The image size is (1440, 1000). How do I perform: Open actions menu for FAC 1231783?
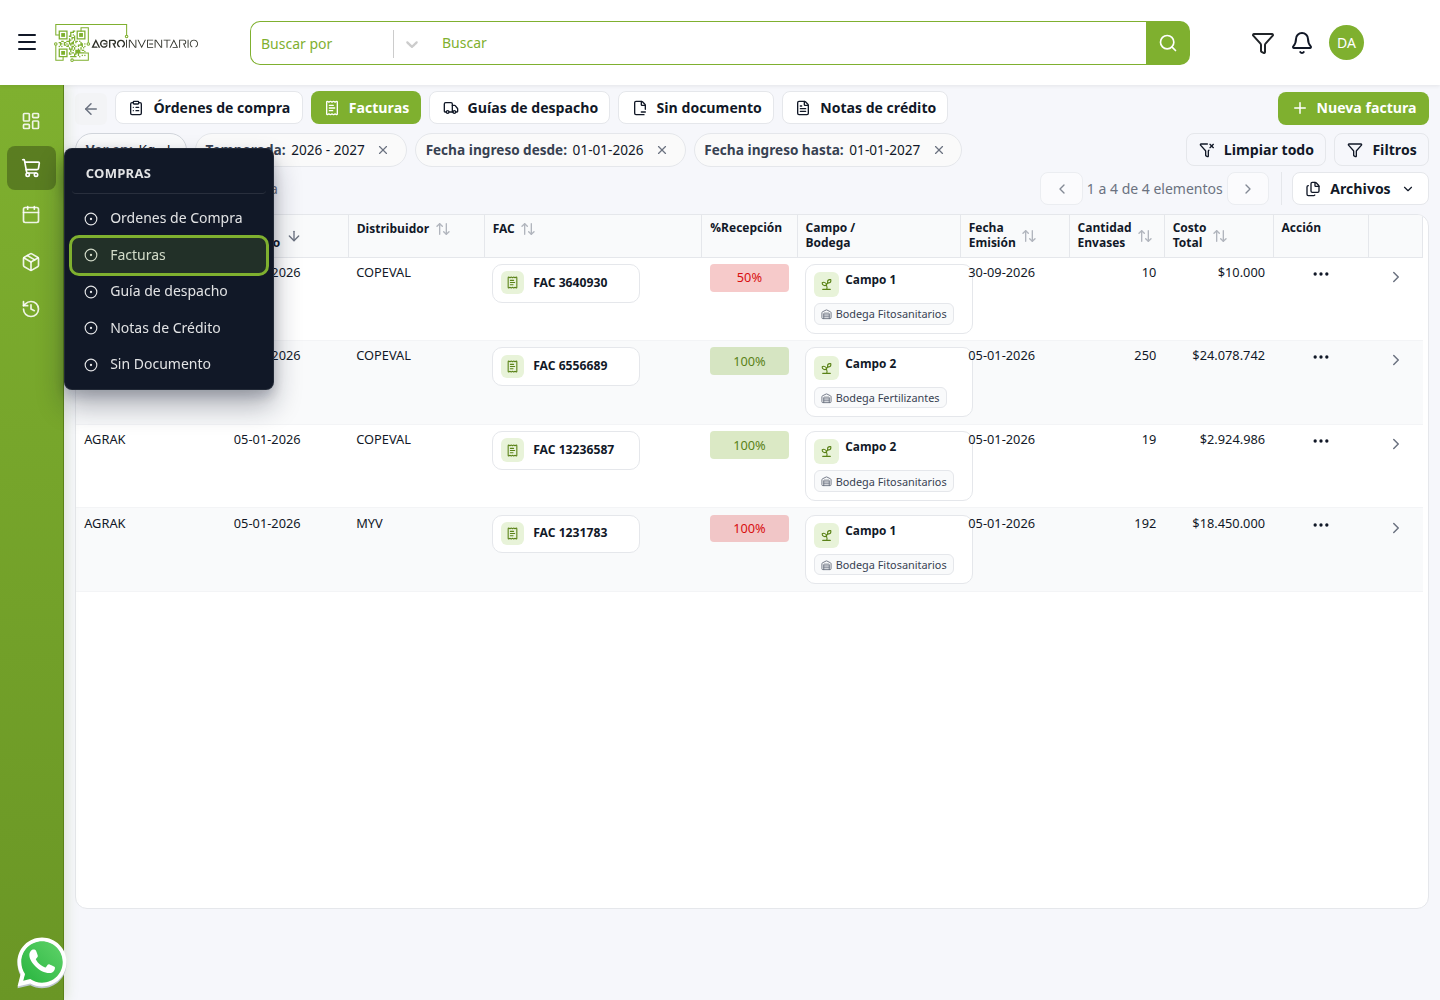tap(1321, 525)
